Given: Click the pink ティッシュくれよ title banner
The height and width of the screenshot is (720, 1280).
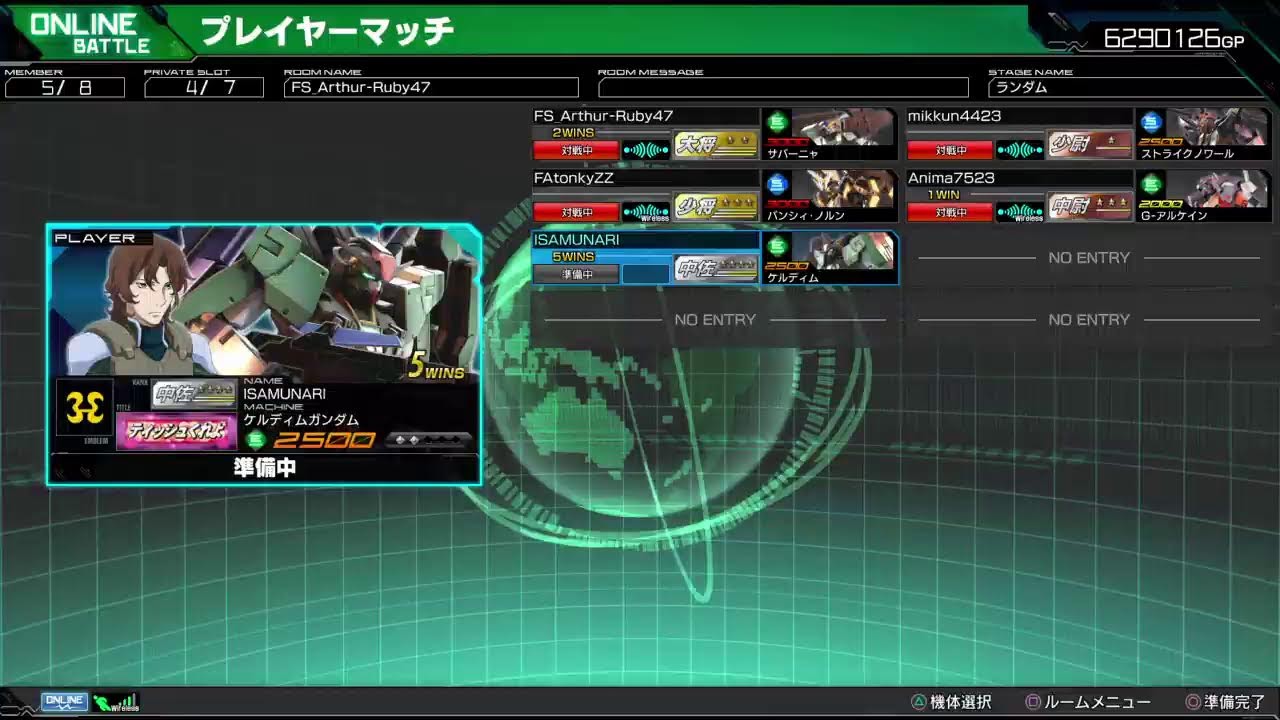Looking at the screenshot, I should tap(177, 432).
